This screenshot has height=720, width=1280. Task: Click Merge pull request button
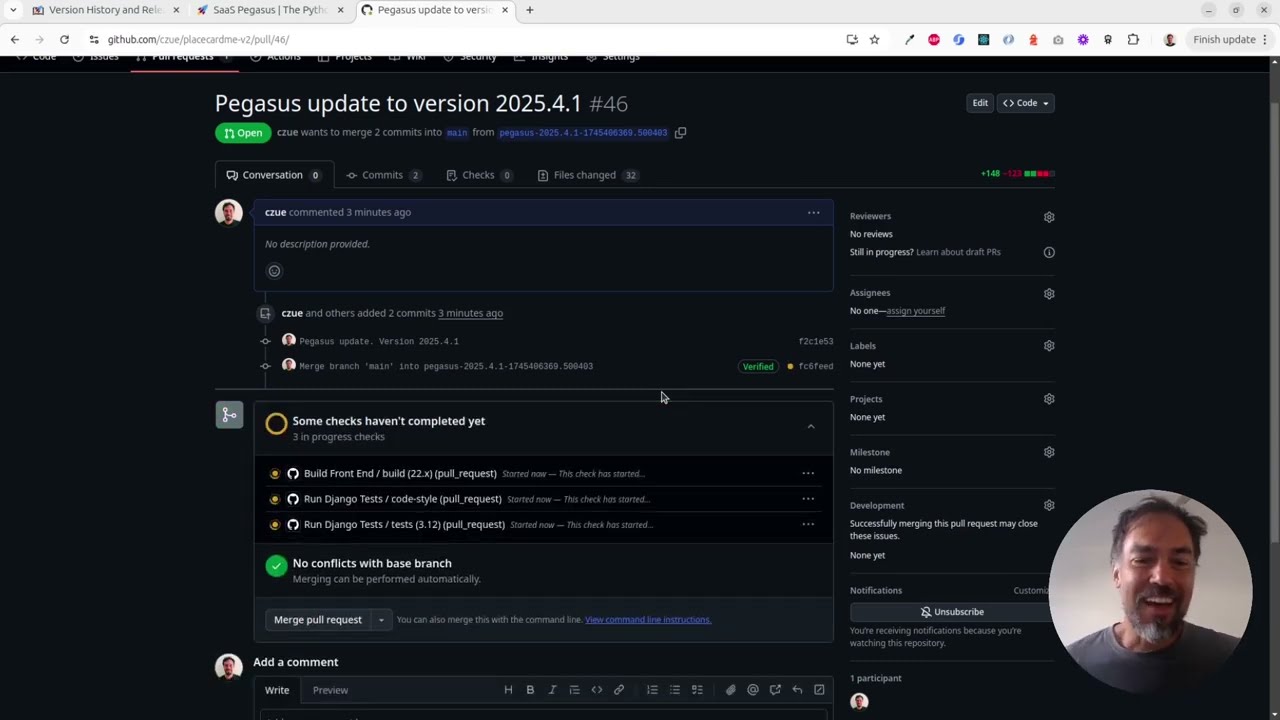318,620
